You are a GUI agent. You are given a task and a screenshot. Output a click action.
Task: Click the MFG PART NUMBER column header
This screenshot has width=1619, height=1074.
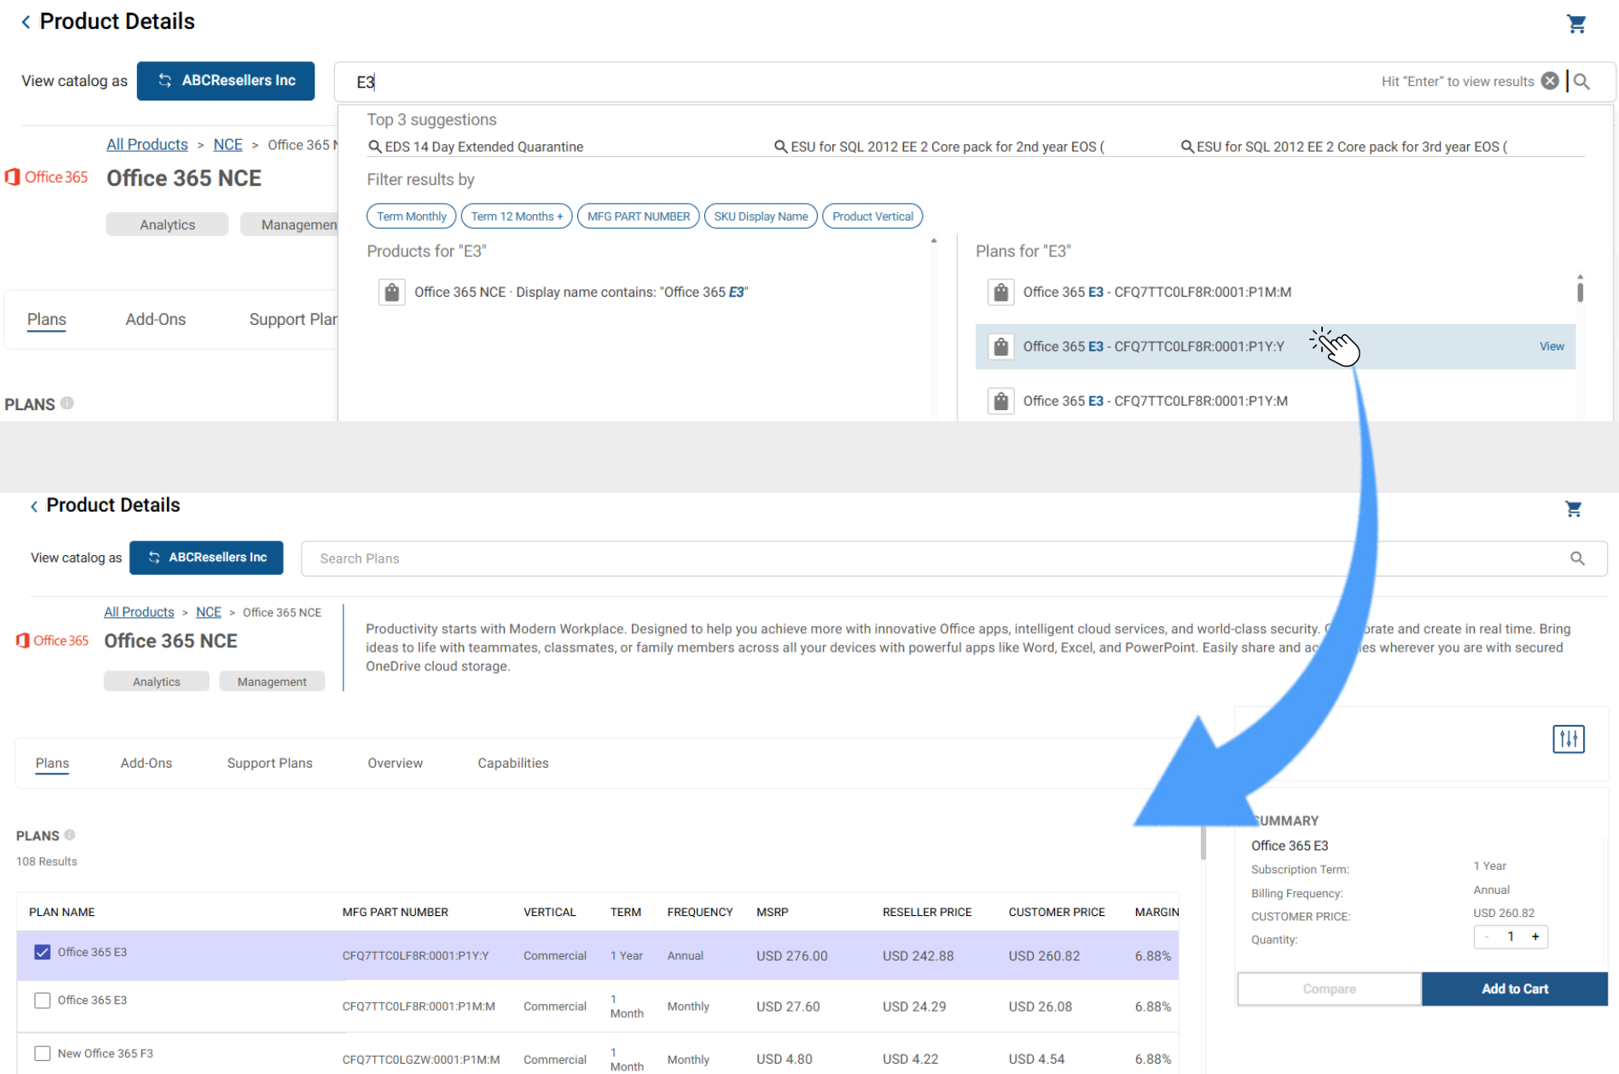pos(395,912)
